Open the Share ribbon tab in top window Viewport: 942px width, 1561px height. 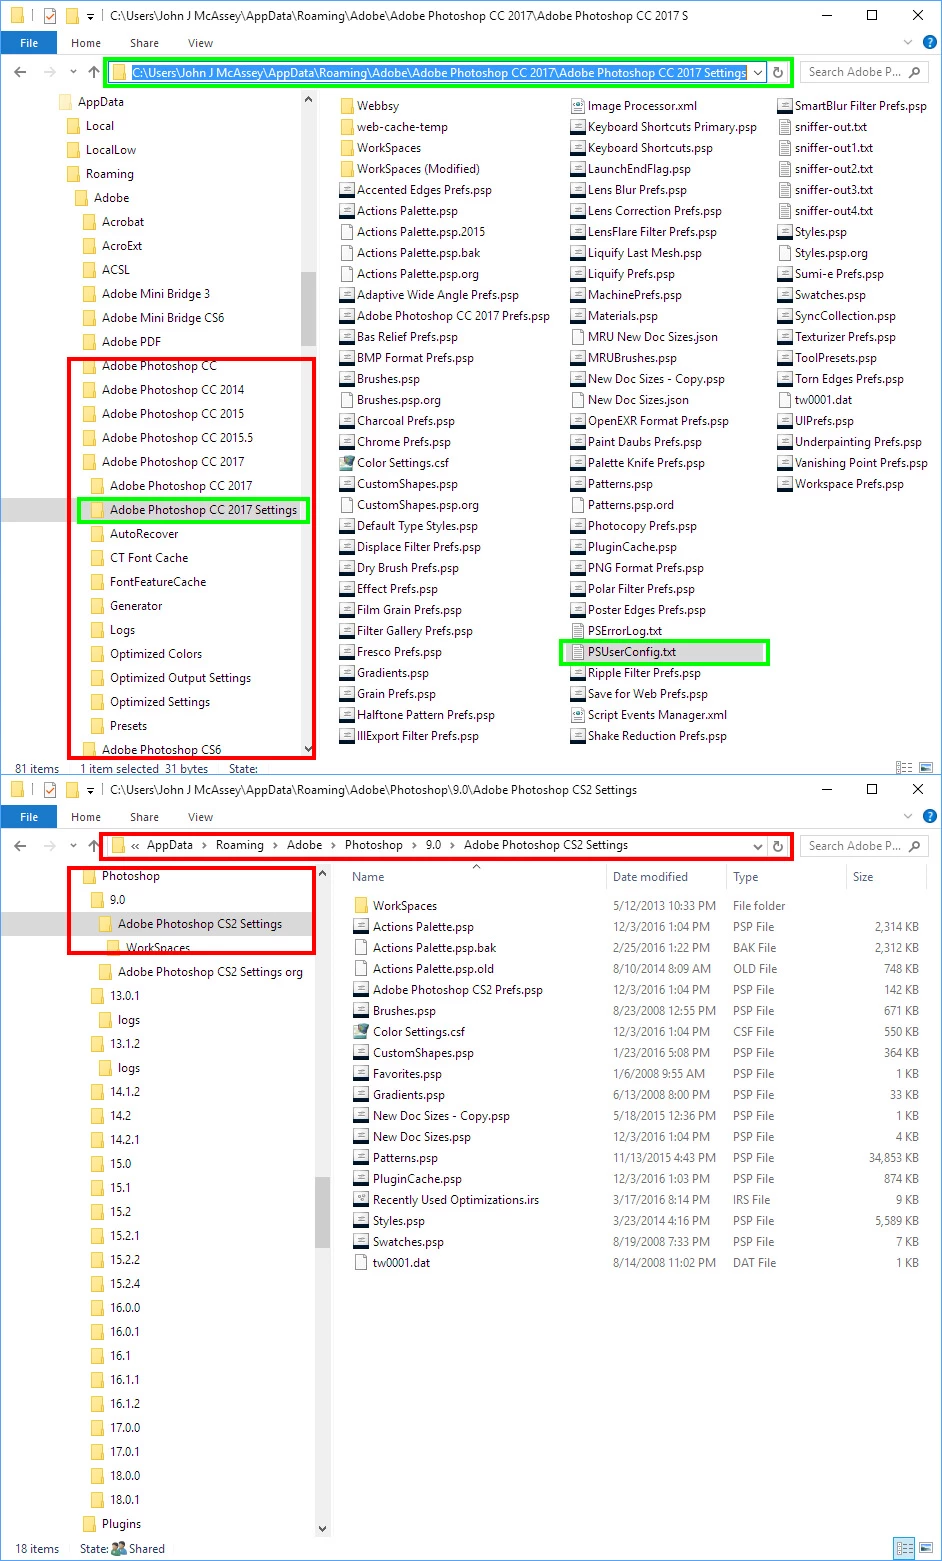point(144,43)
